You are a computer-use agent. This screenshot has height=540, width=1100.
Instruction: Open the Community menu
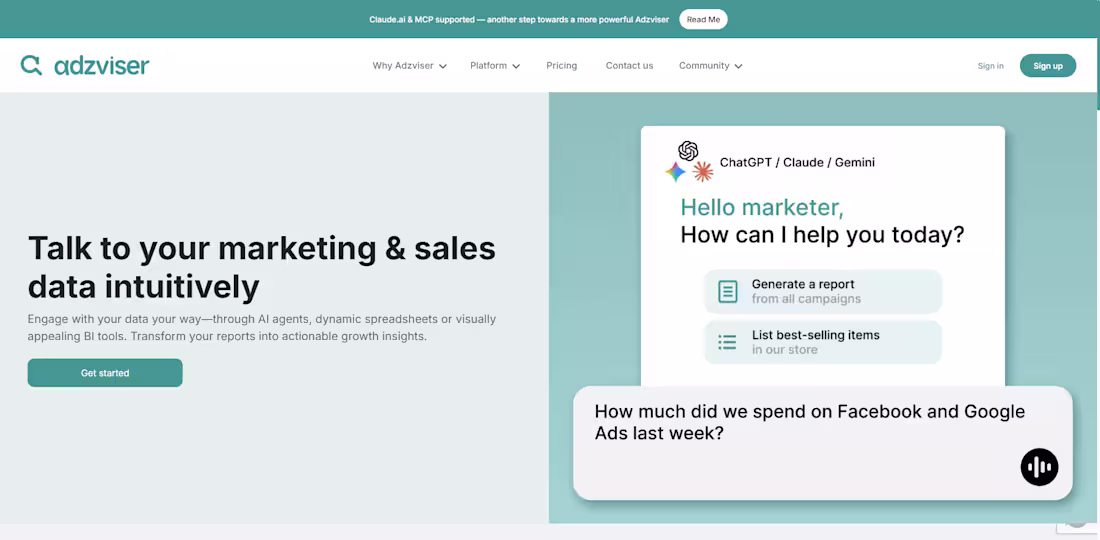[711, 66]
